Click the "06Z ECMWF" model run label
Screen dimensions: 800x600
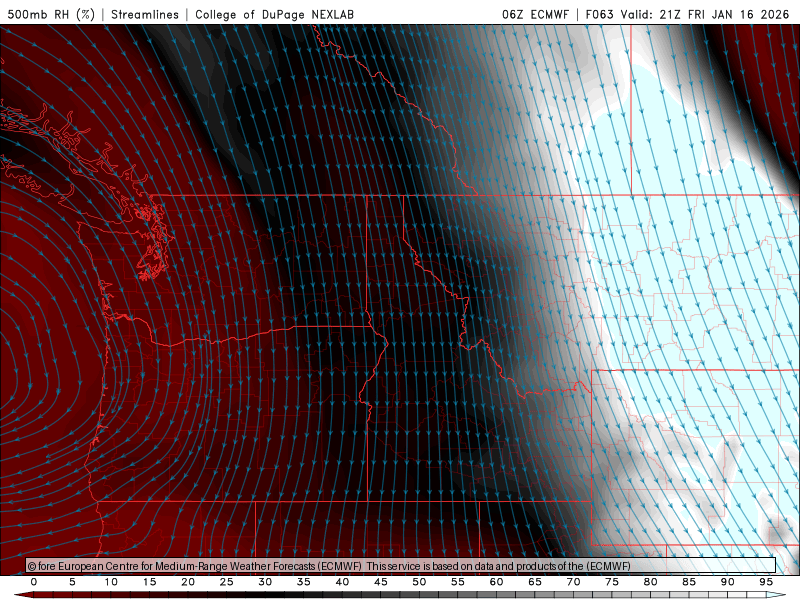(x=535, y=14)
